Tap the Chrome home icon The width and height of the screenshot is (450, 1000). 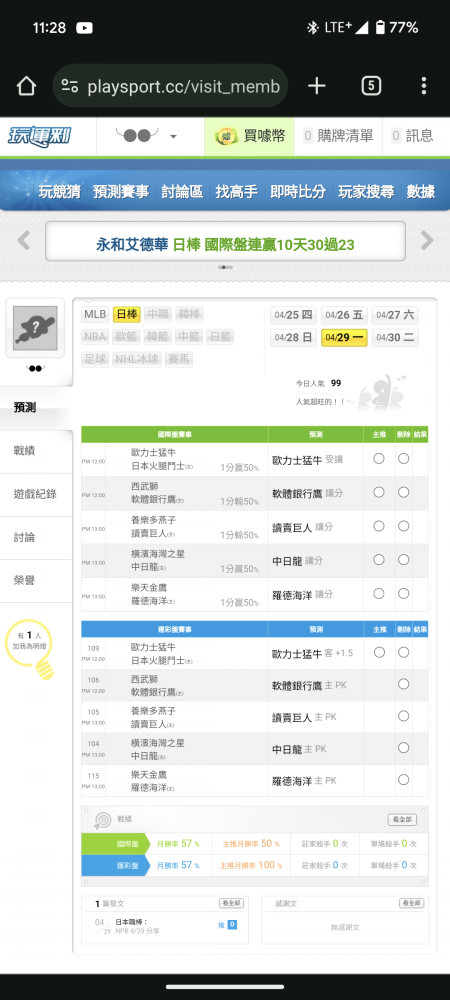click(26, 86)
